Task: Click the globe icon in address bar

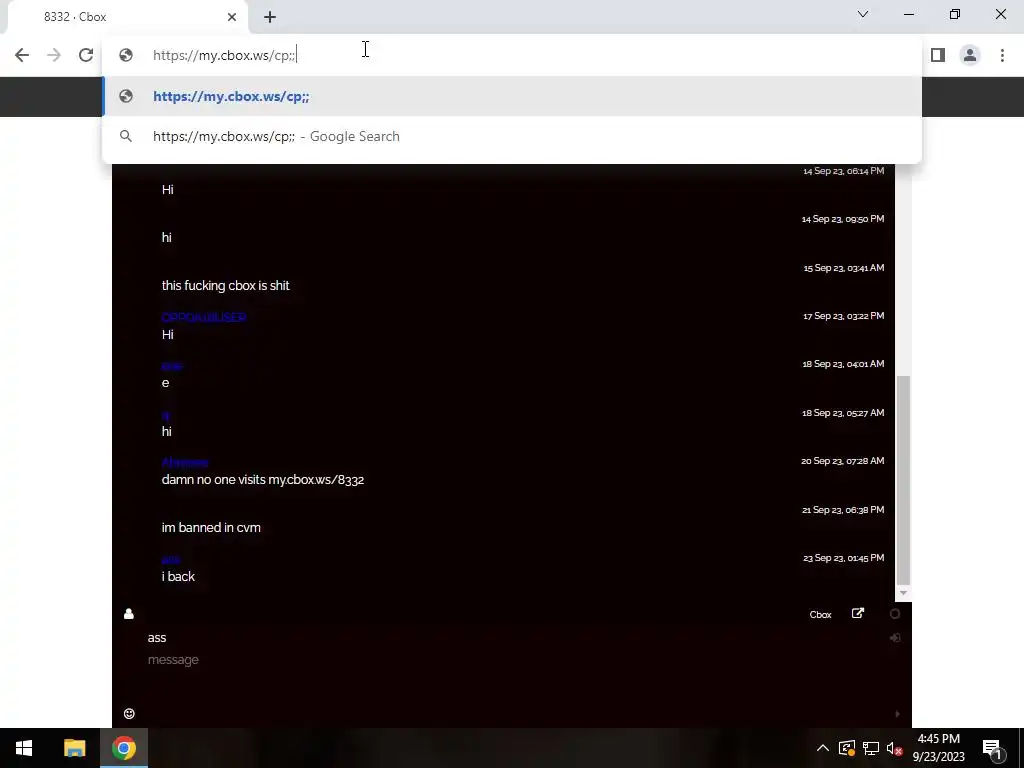Action: (x=126, y=55)
